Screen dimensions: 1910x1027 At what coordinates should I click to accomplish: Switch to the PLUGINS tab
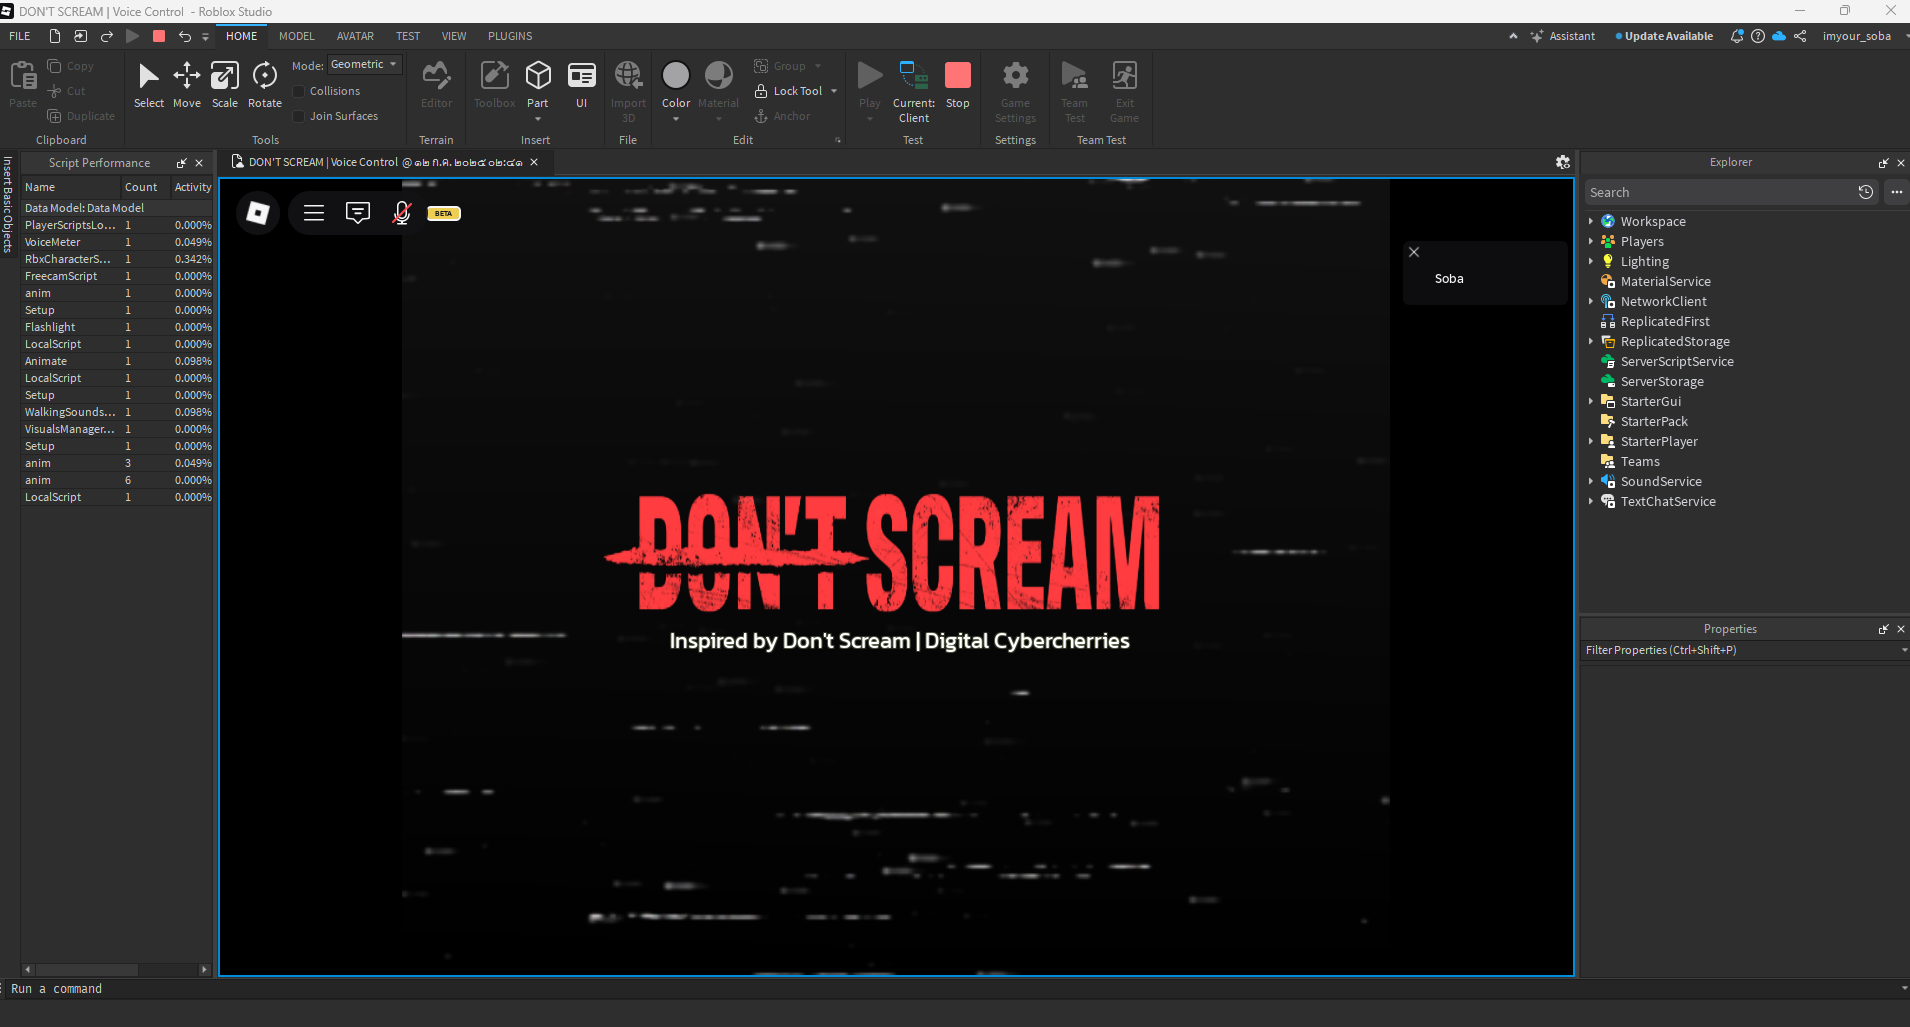[510, 36]
